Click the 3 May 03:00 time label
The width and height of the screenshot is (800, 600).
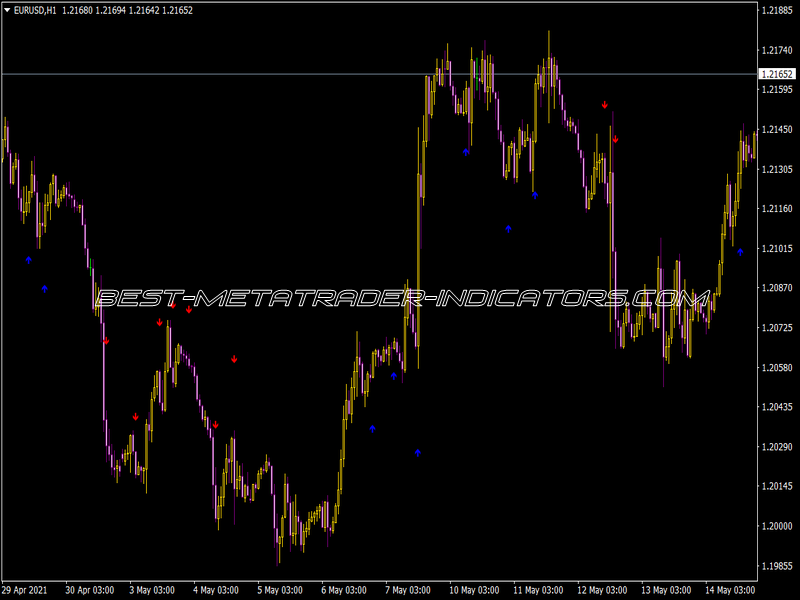152,590
